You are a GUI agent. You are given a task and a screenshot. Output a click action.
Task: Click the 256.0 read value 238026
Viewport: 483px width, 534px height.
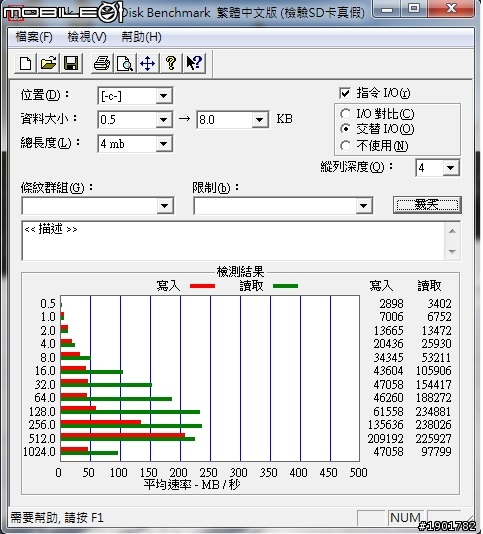433,425
